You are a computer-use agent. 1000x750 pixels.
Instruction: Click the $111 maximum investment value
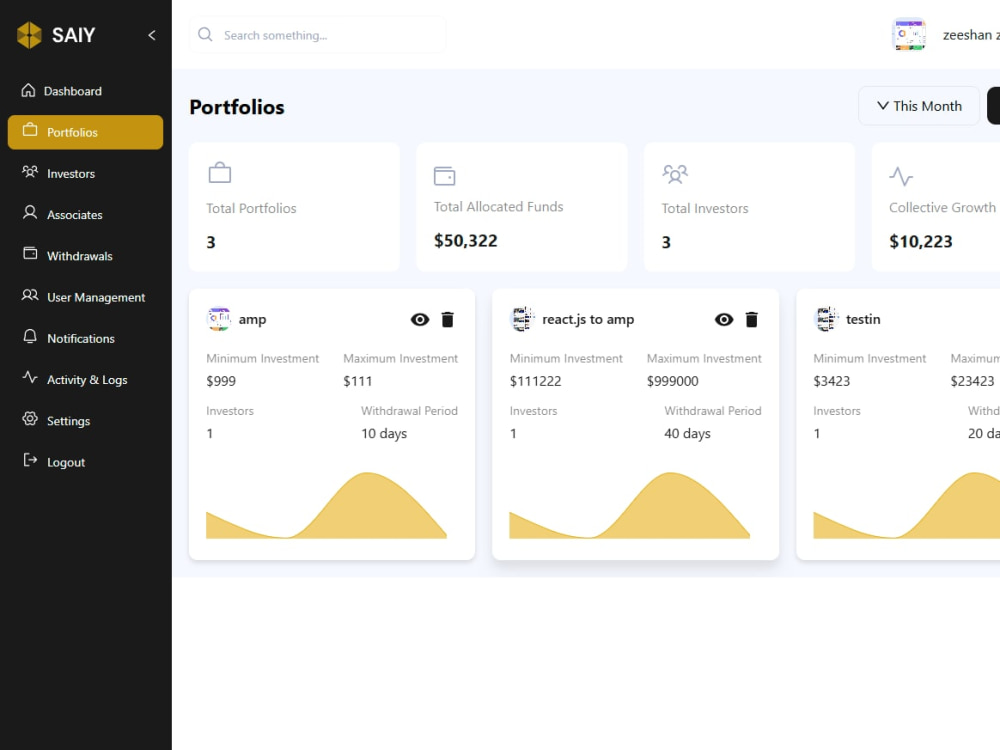tap(357, 381)
